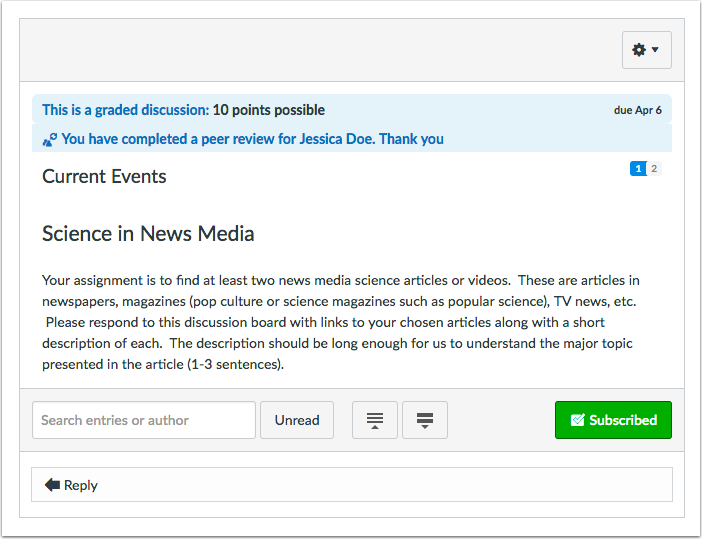Click "This is a graded discussion" label
The image size is (702, 539).
point(125,110)
